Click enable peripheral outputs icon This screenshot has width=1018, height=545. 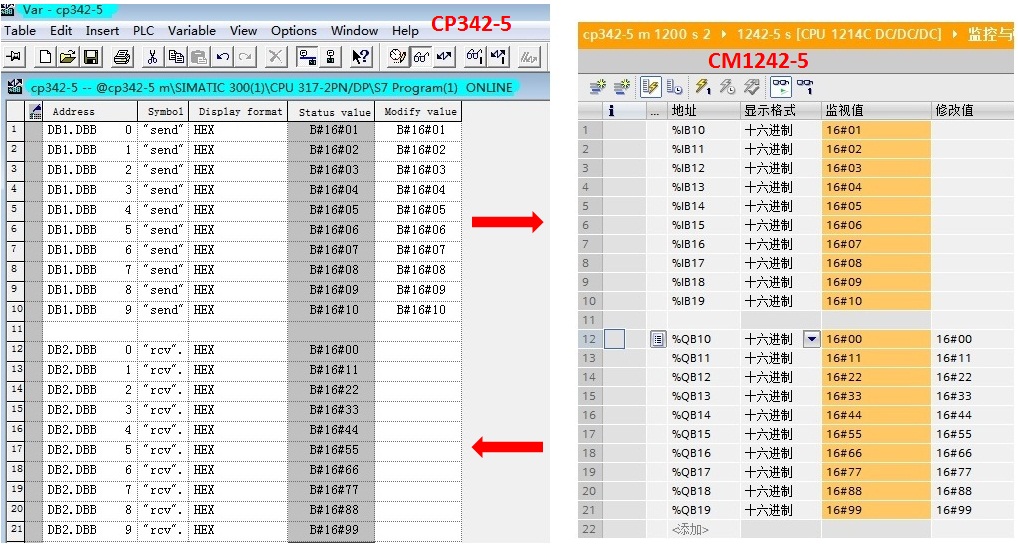pyautogui.click(x=751, y=86)
